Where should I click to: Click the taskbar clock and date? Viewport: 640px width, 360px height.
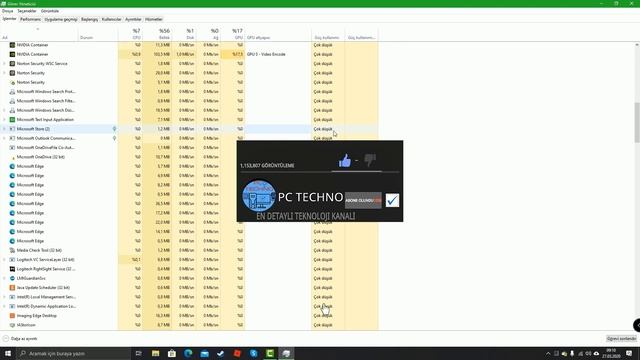[x=611, y=353]
